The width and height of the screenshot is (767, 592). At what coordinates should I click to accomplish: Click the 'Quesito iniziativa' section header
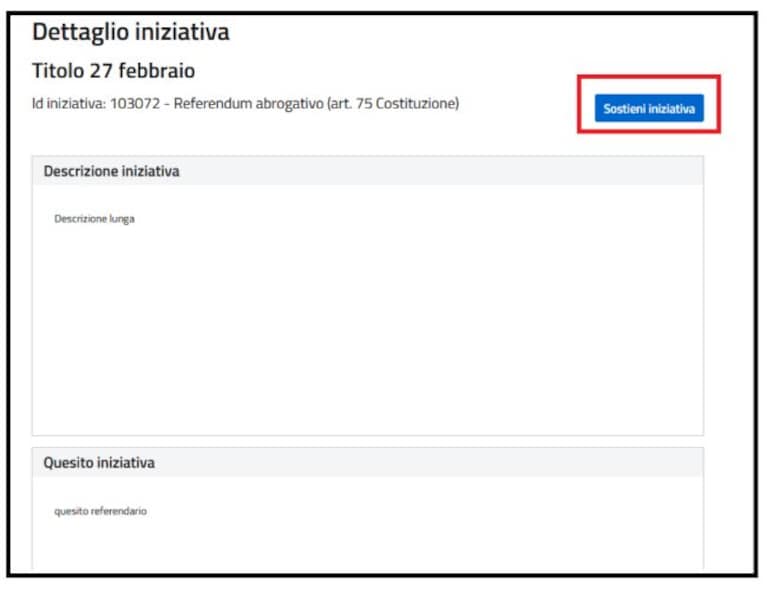point(367,462)
